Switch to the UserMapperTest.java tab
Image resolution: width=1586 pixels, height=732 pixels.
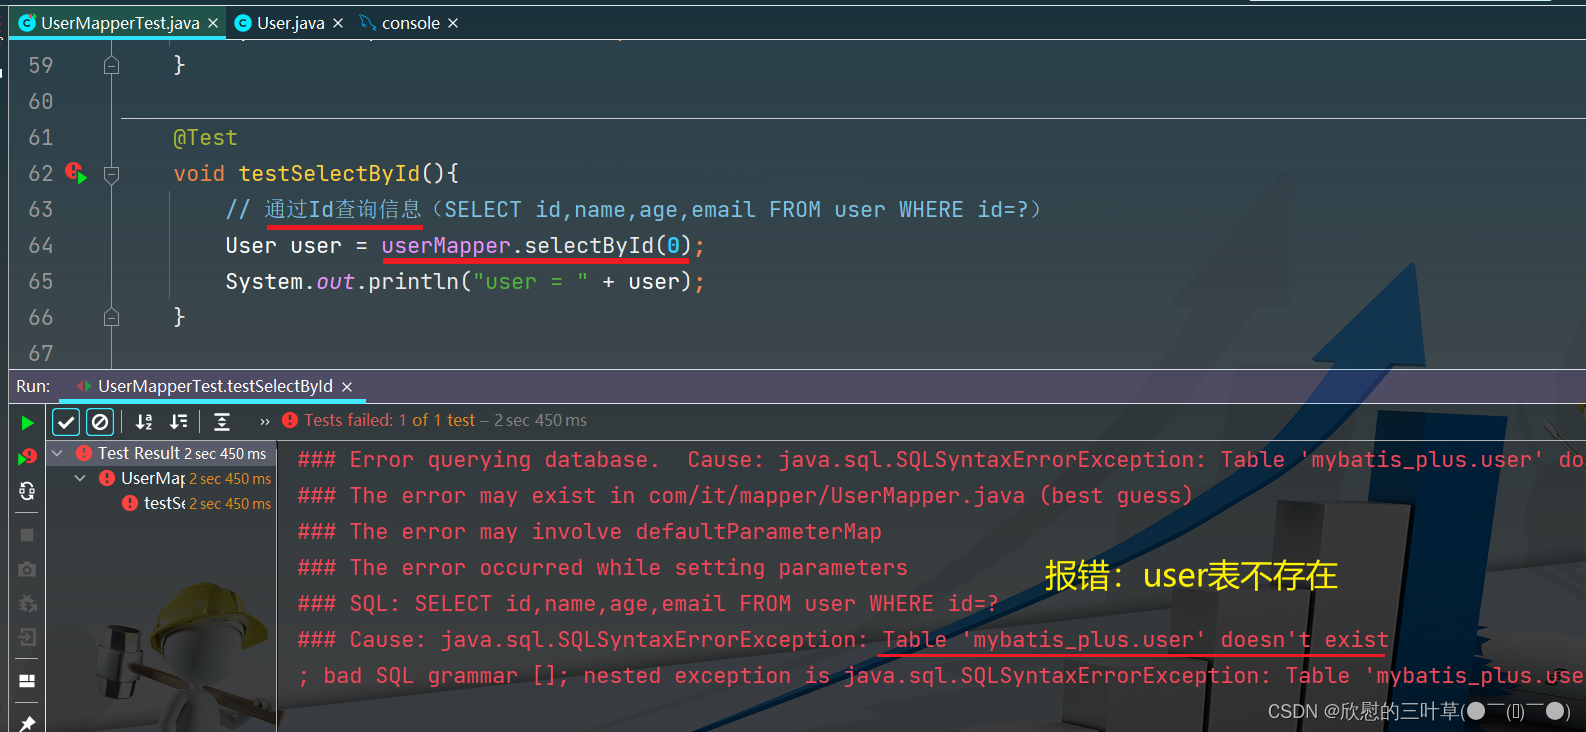119,23
